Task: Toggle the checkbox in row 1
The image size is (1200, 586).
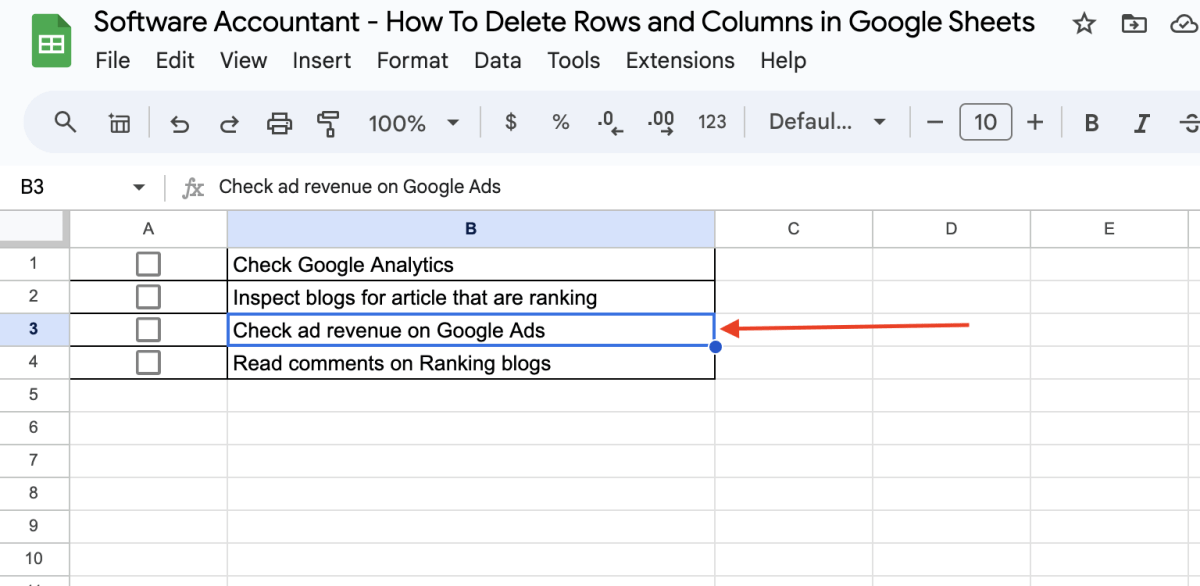Action: click(x=148, y=263)
